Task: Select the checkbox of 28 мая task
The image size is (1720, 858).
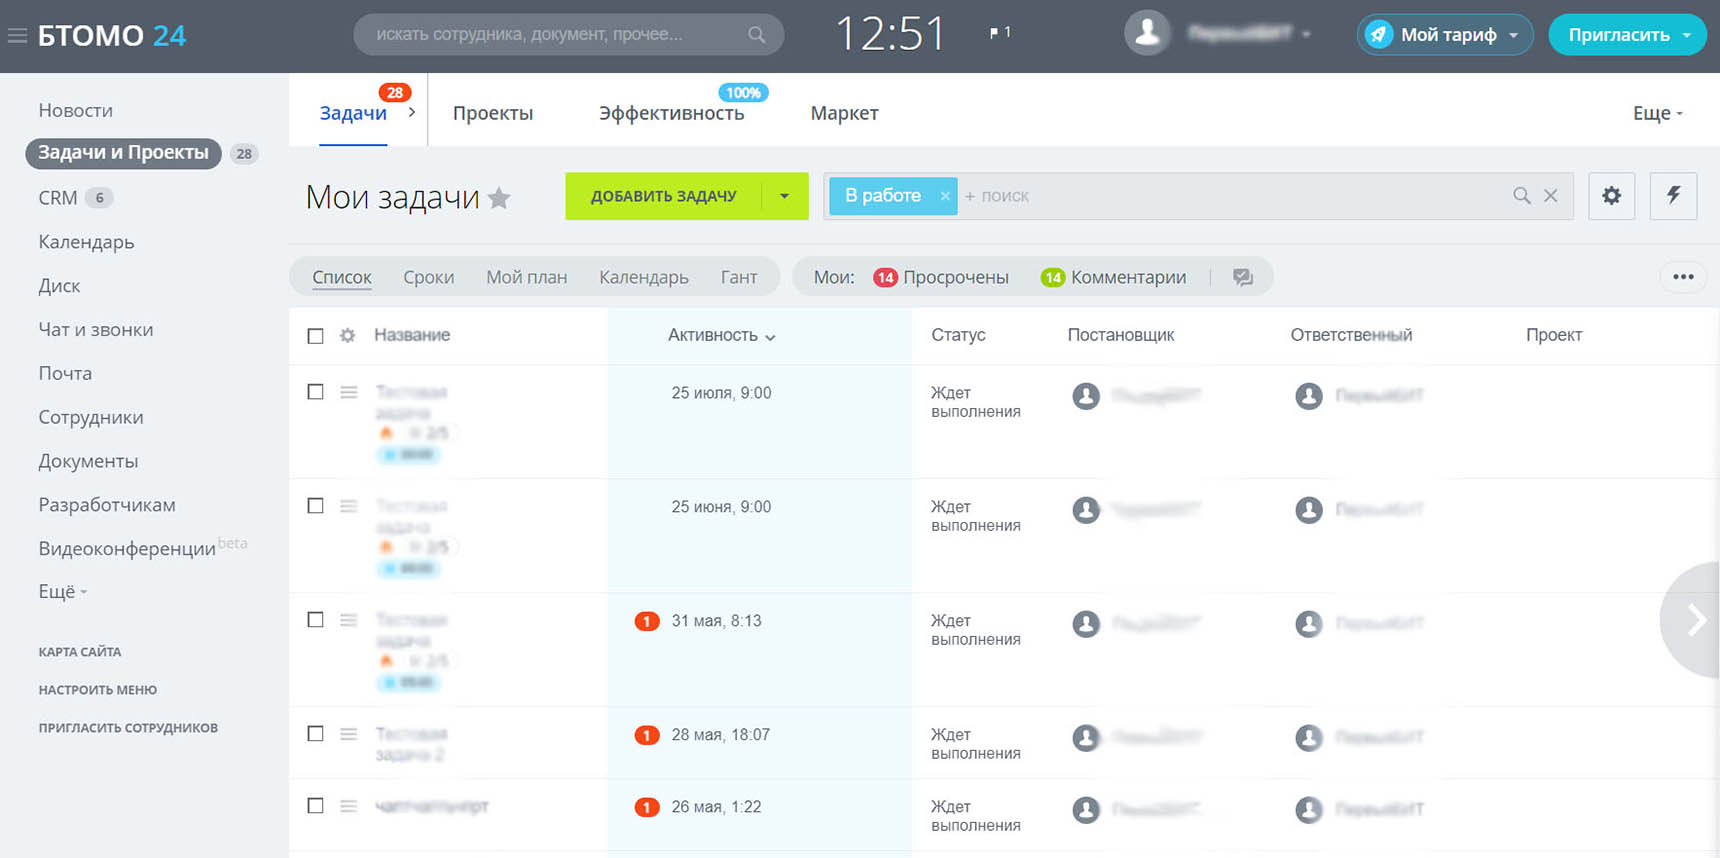Action: pos(316,734)
